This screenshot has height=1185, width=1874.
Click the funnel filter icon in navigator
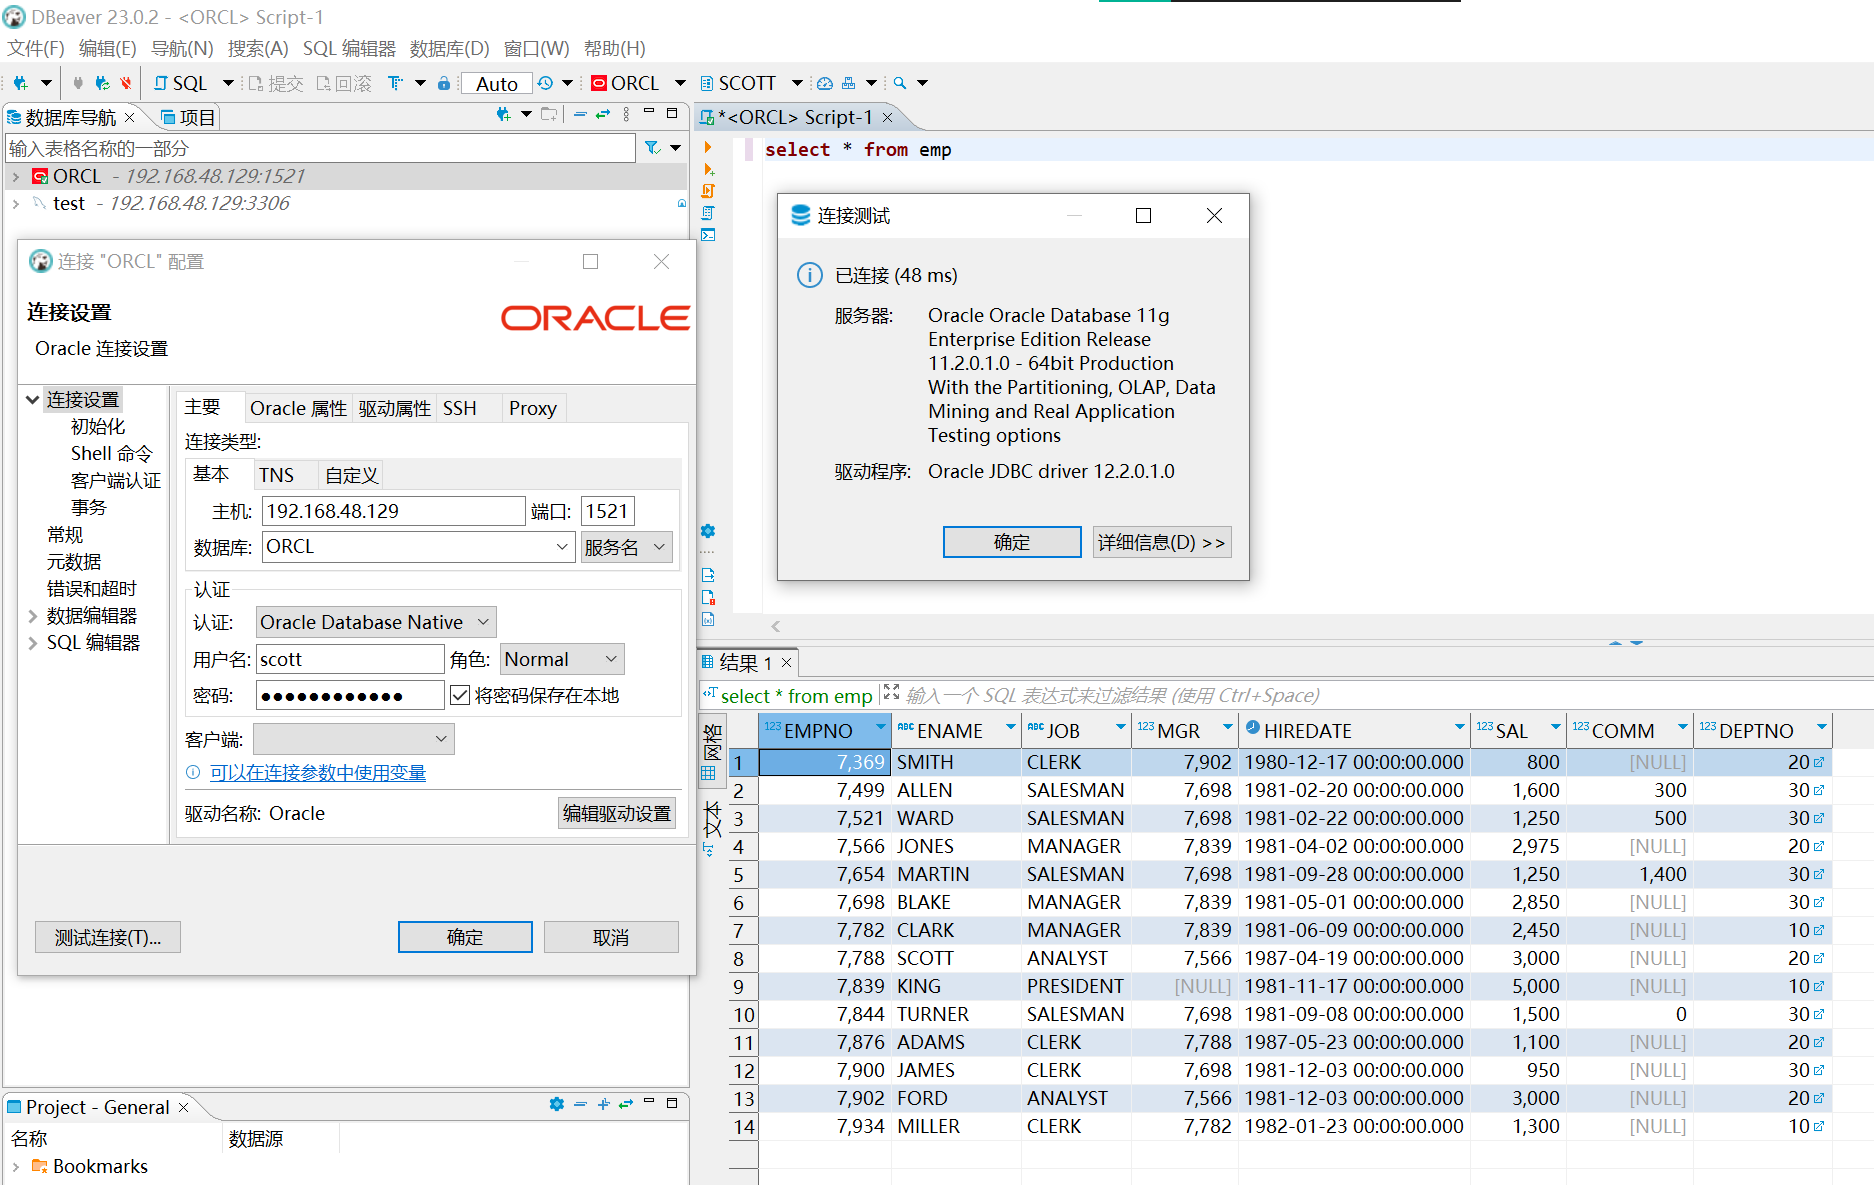click(x=652, y=148)
